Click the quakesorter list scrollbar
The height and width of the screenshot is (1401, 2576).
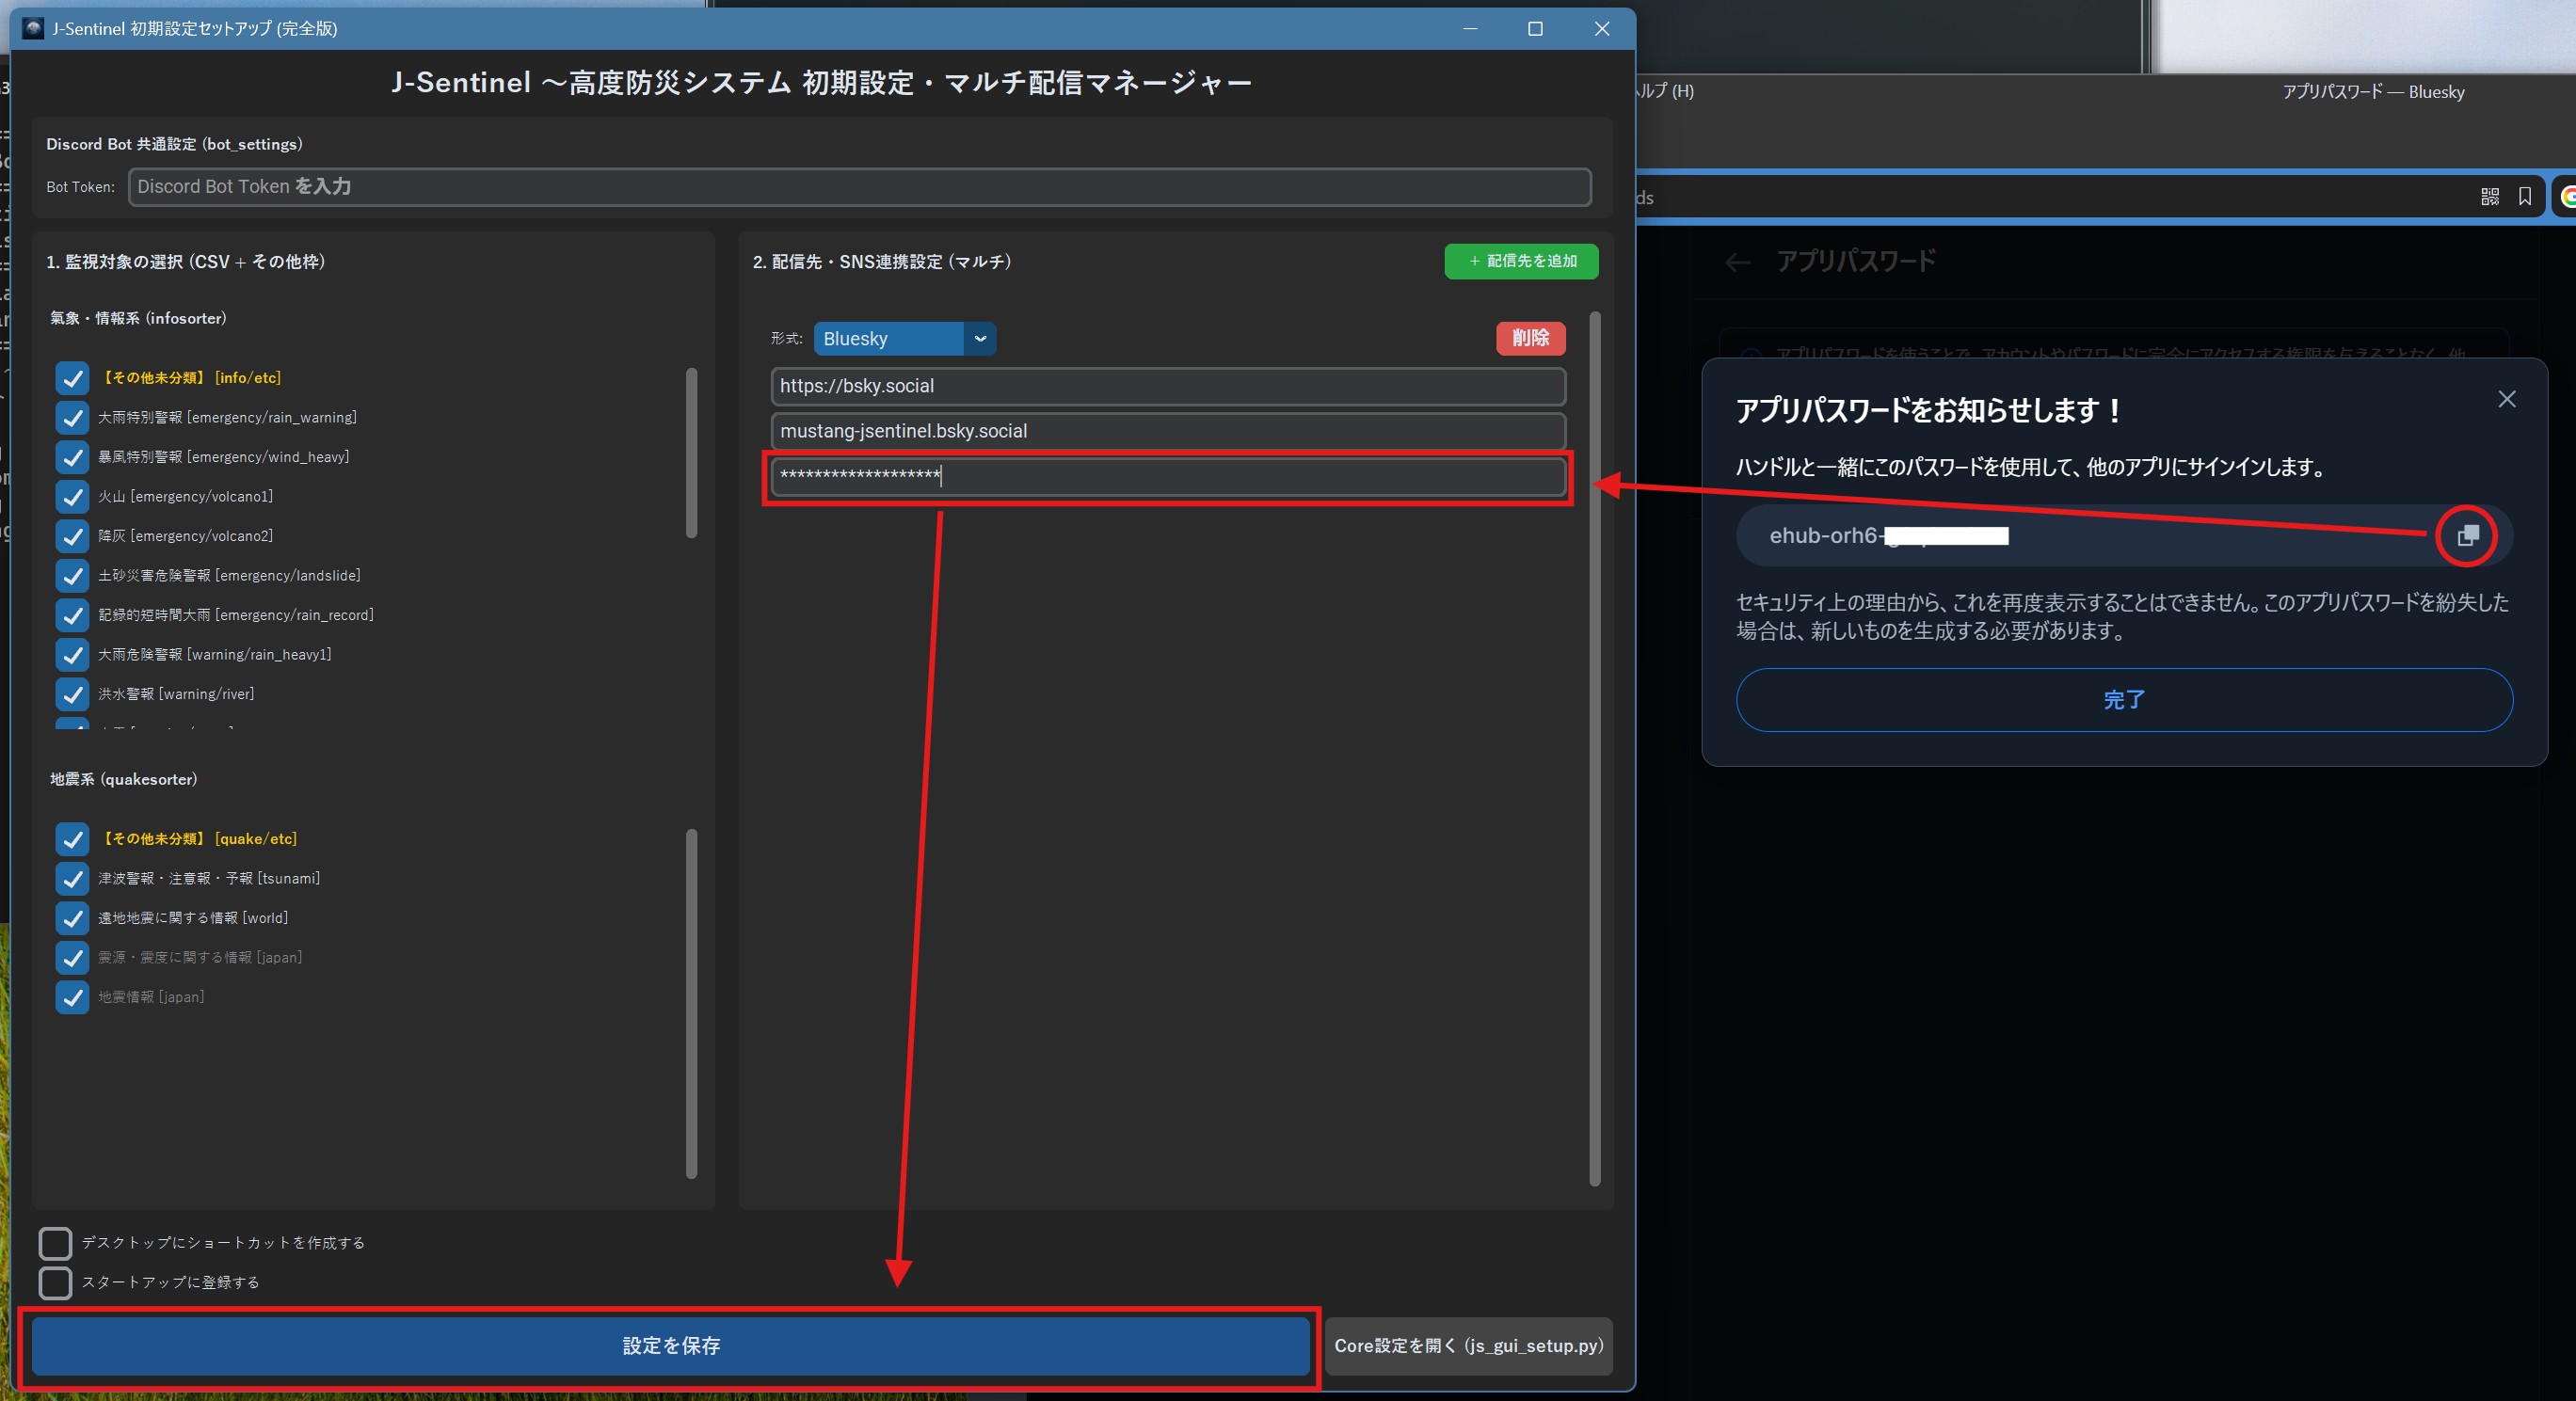(690, 1003)
